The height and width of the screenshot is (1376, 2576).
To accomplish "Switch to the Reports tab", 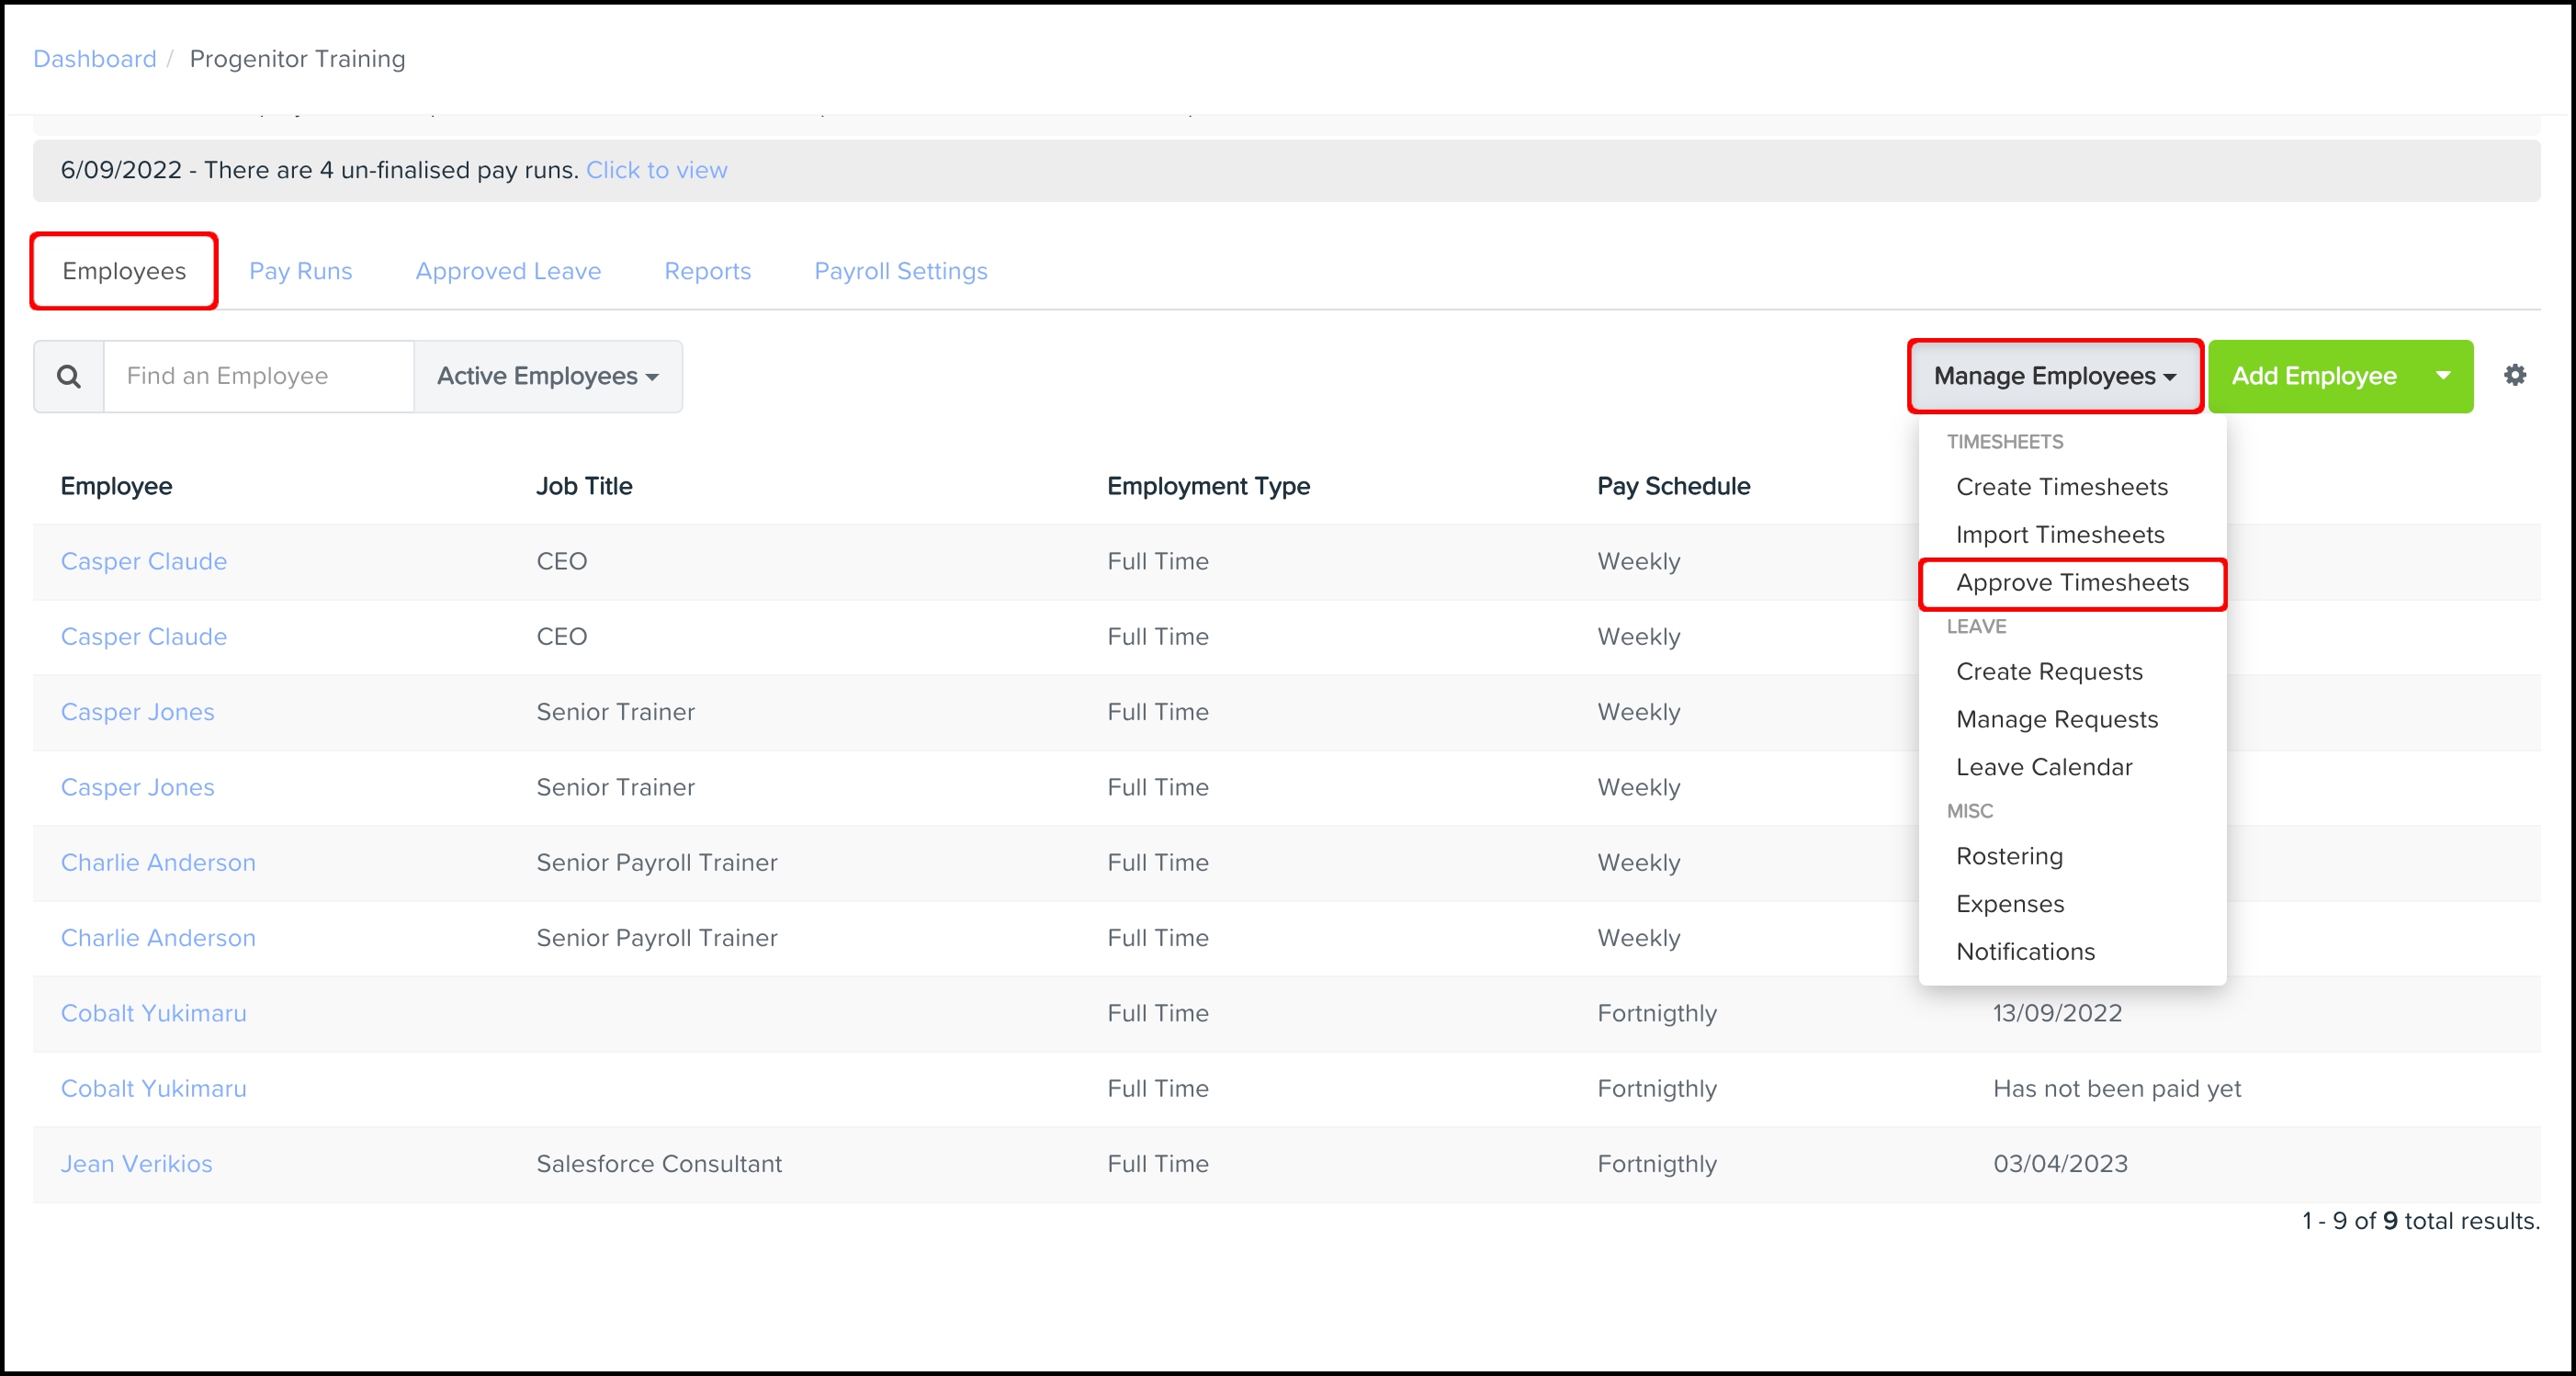I will (x=707, y=271).
